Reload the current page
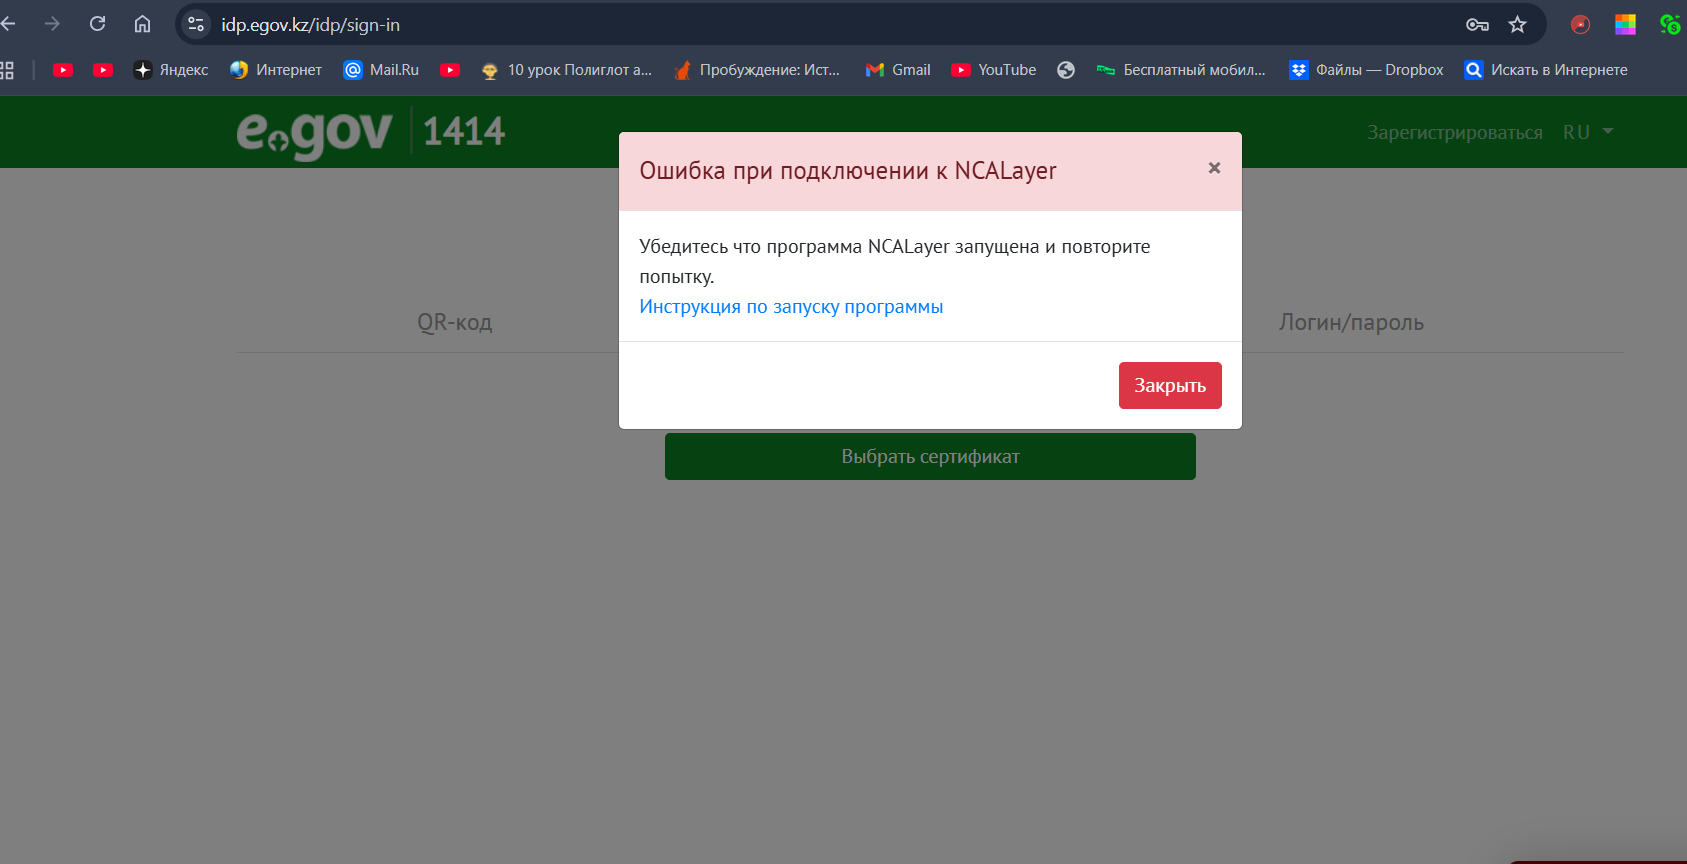 click(x=97, y=24)
